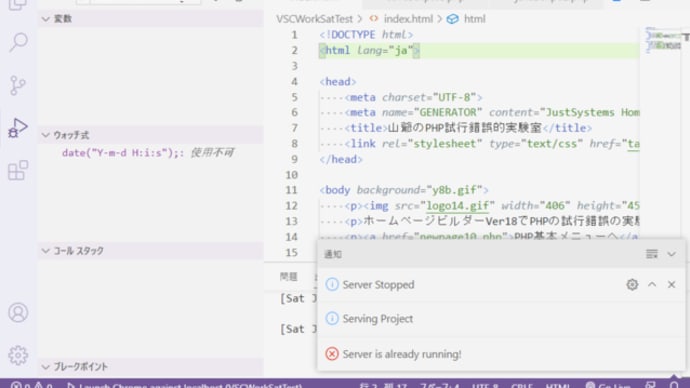Screen dimensions: 690x388
Task: Click the body background="y8b.gif" line
Action: pos(404,190)
